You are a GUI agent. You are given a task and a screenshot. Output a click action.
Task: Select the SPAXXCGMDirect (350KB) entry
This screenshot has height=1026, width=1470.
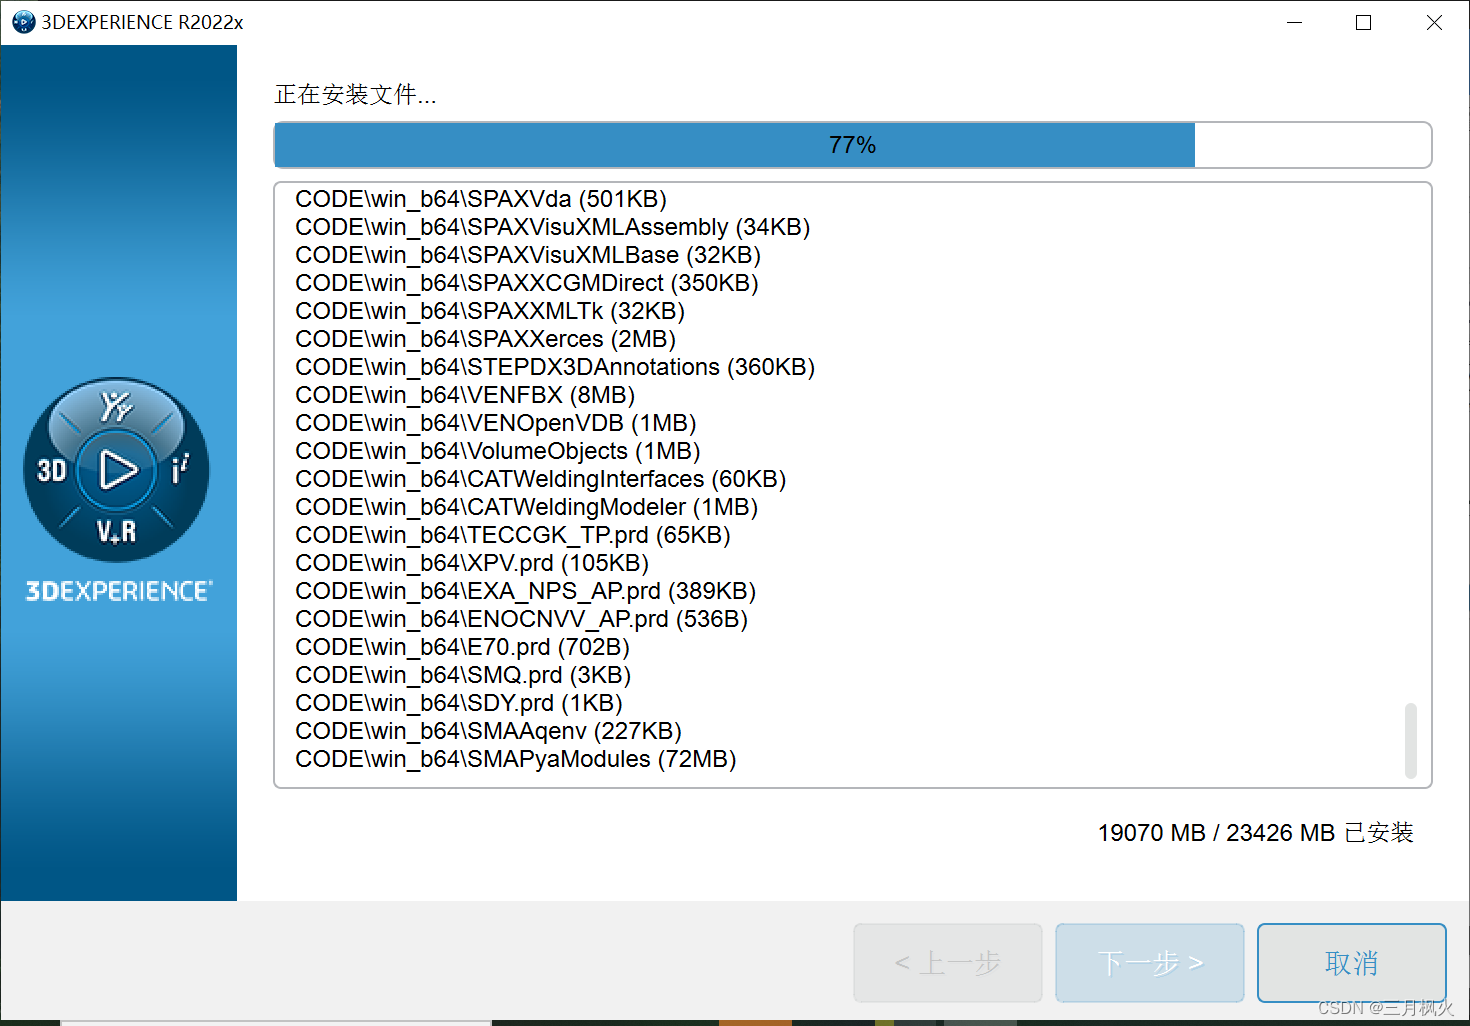click(x=527, y=283)
